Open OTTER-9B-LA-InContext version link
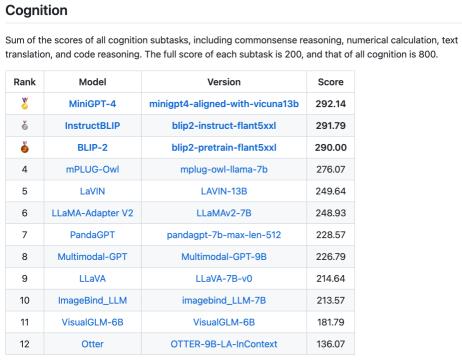Image resolution: width=462 pixels, height=360 pixels. click(x=224, y=344)
